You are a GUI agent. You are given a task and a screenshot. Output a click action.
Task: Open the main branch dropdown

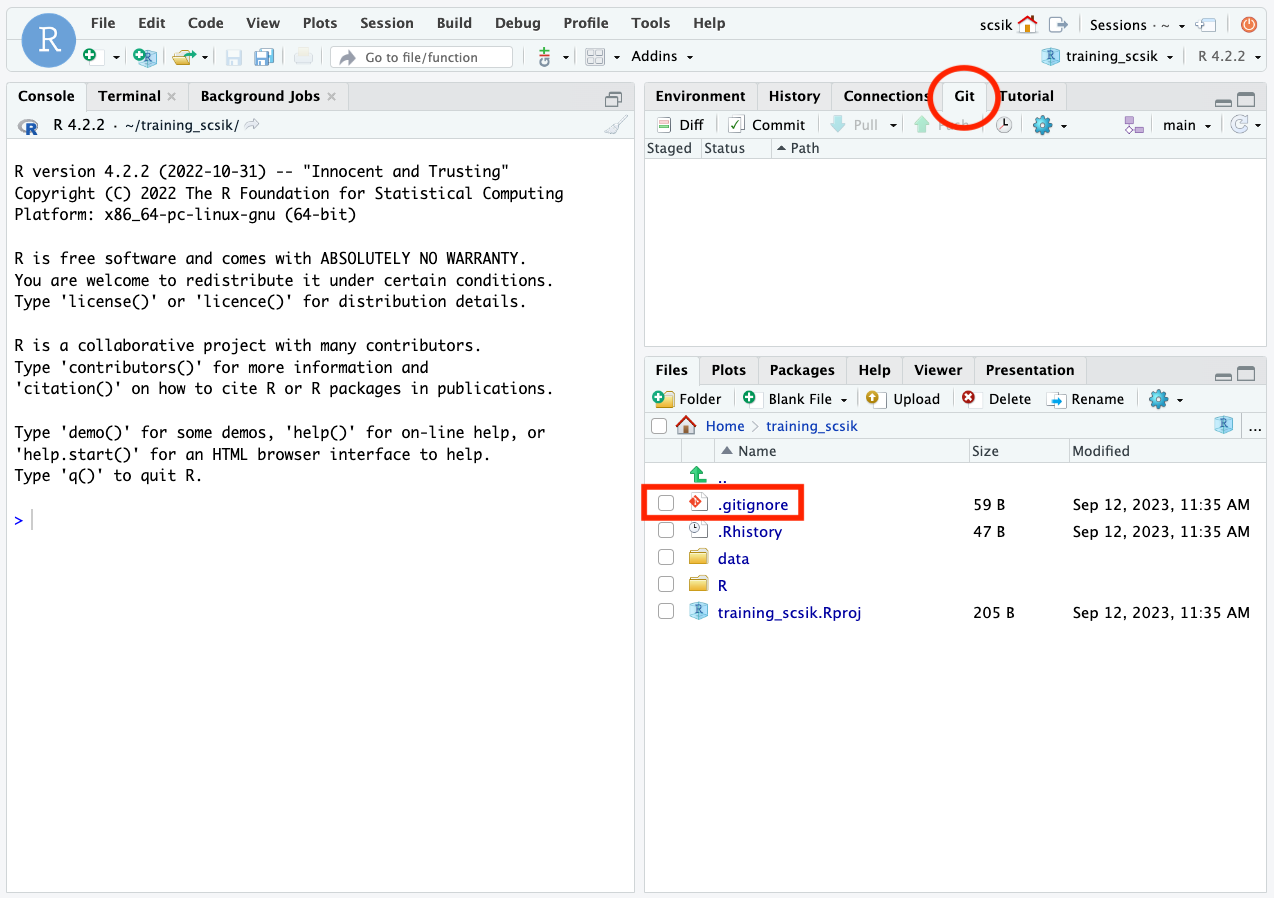coord(1187,125)
